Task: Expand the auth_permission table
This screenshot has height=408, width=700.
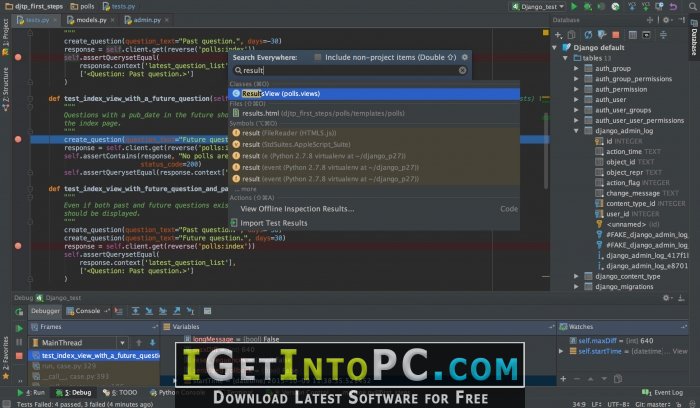Action: pos(576,89)
